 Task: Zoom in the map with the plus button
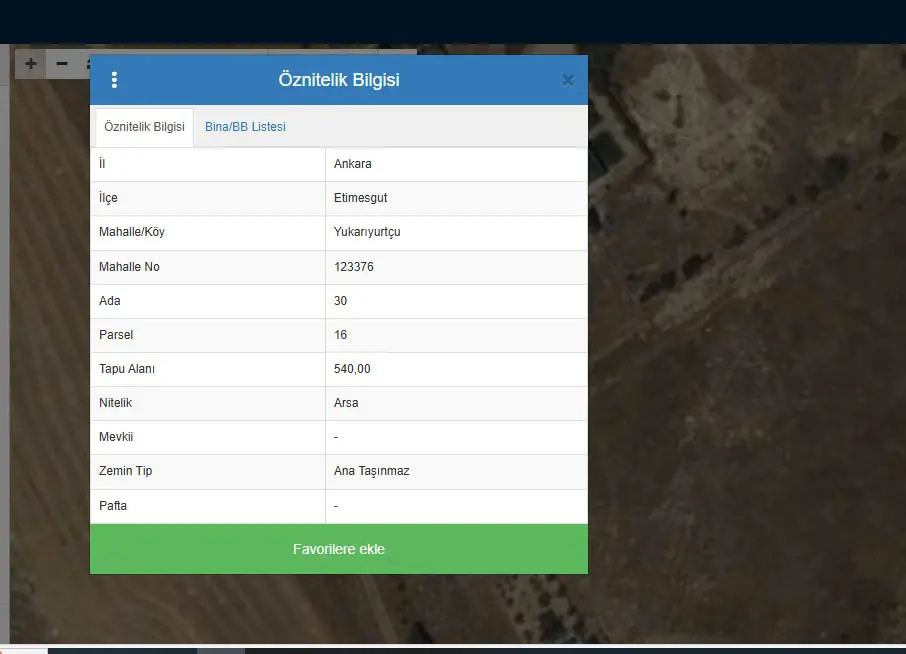31,64
